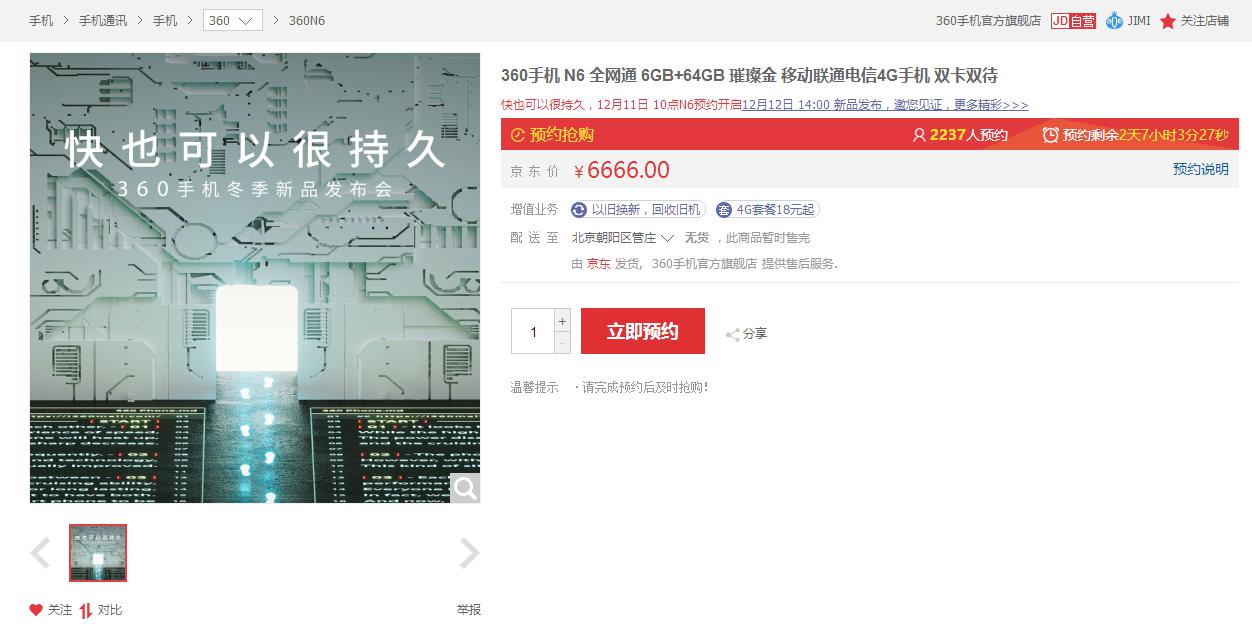Click the 无货，此商品暂时售完 stock status text
This screenshot has width=1252, height=631.
[x=747, y=238]
